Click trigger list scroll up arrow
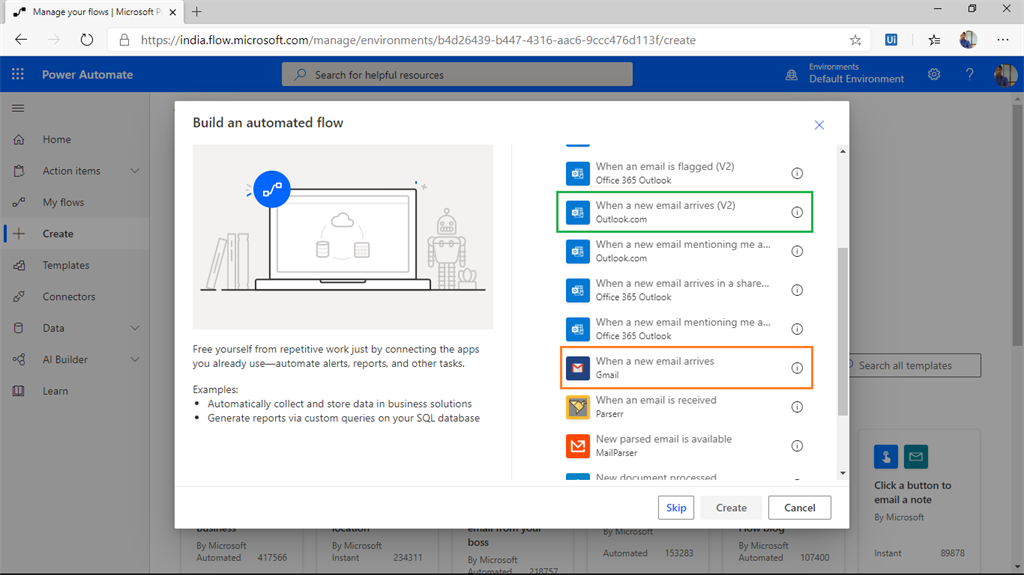The height and width of the screenshot is (575, 1024). point(842,151)
